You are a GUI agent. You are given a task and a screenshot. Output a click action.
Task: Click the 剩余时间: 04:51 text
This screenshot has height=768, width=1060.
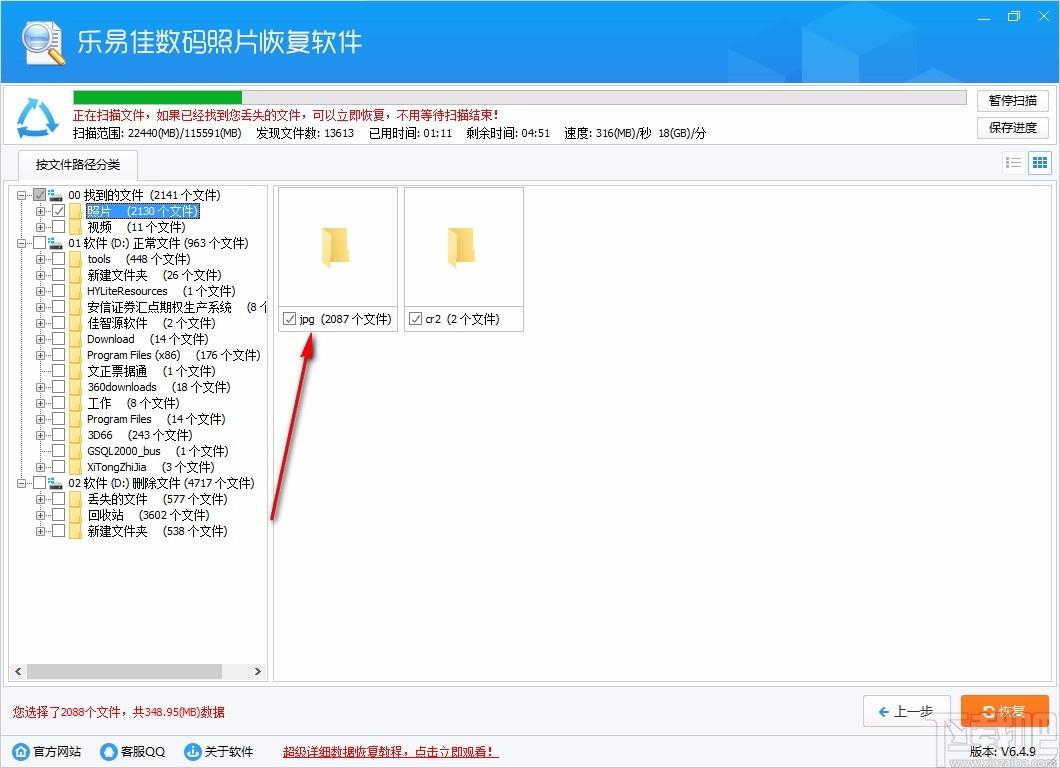(x=508, y=133)
